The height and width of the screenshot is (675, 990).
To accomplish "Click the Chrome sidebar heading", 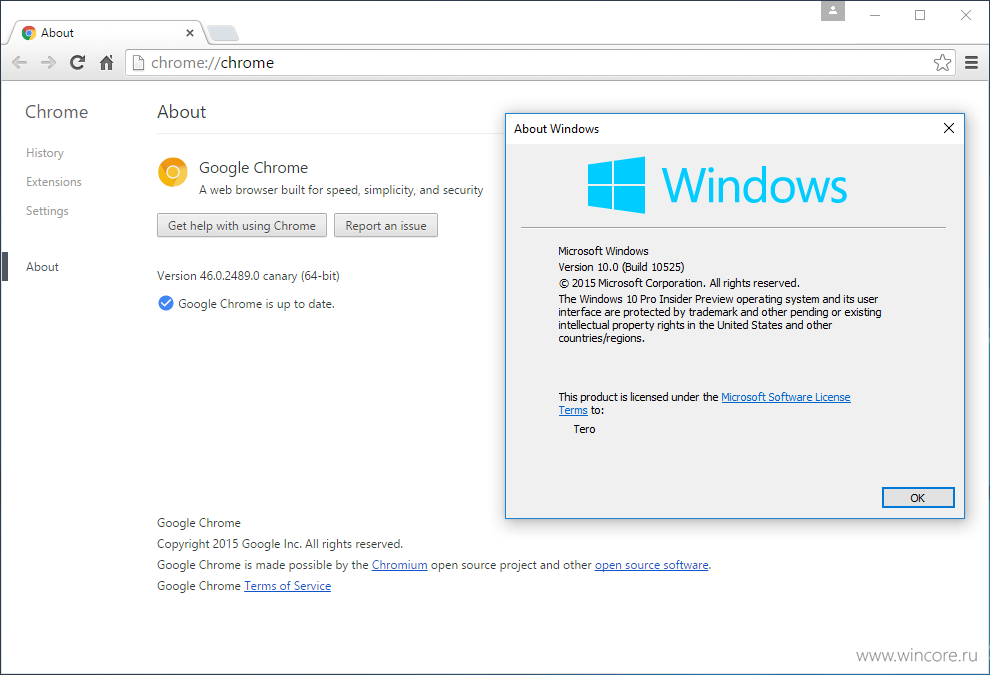I will pyautogui.click(x=57, y=112).
